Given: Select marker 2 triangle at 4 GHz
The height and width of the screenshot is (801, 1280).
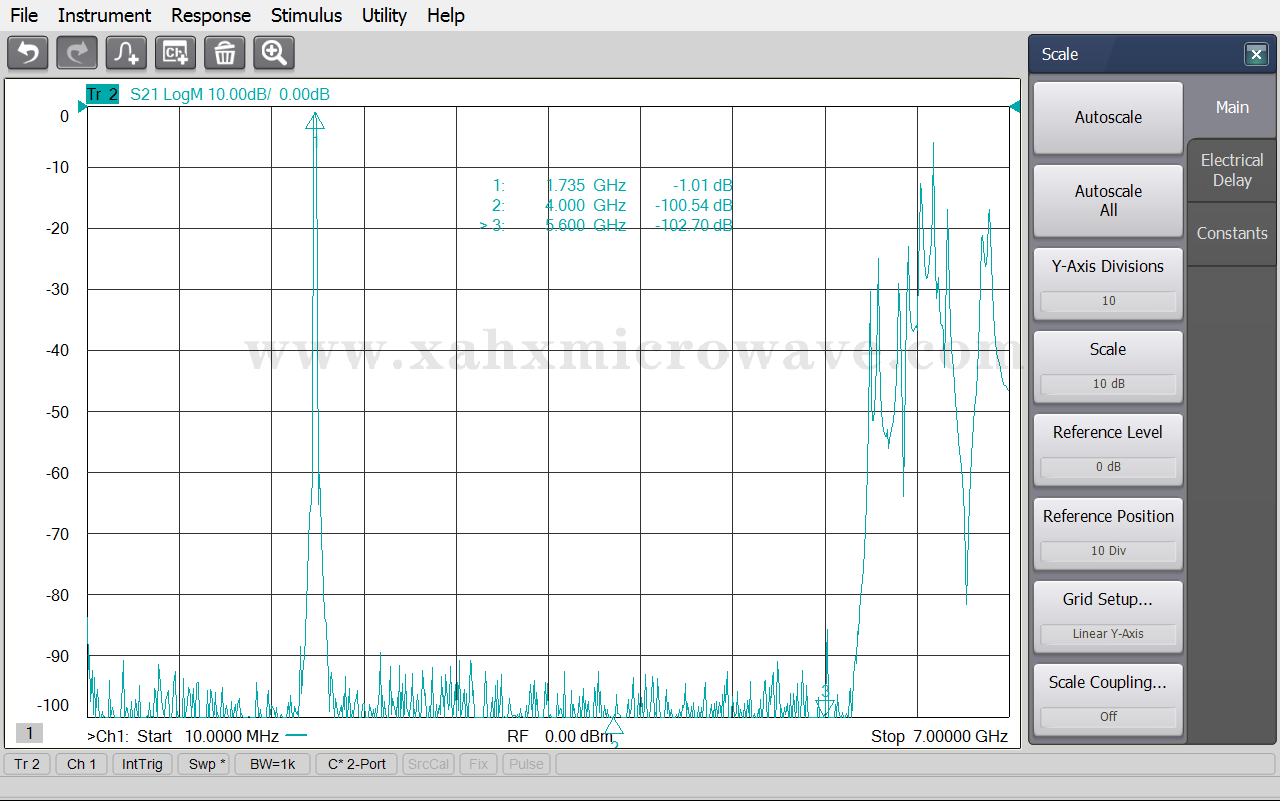Looking at the screenshot, I should (614, 728).
